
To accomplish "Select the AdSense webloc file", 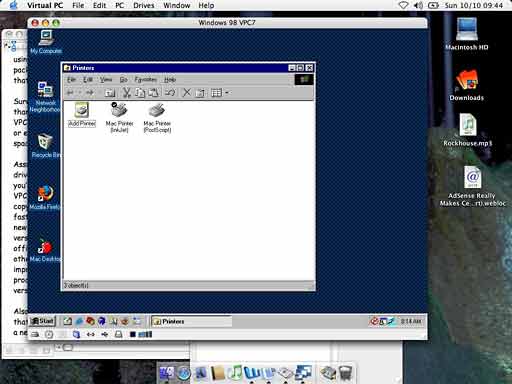I will coord(472,186).
